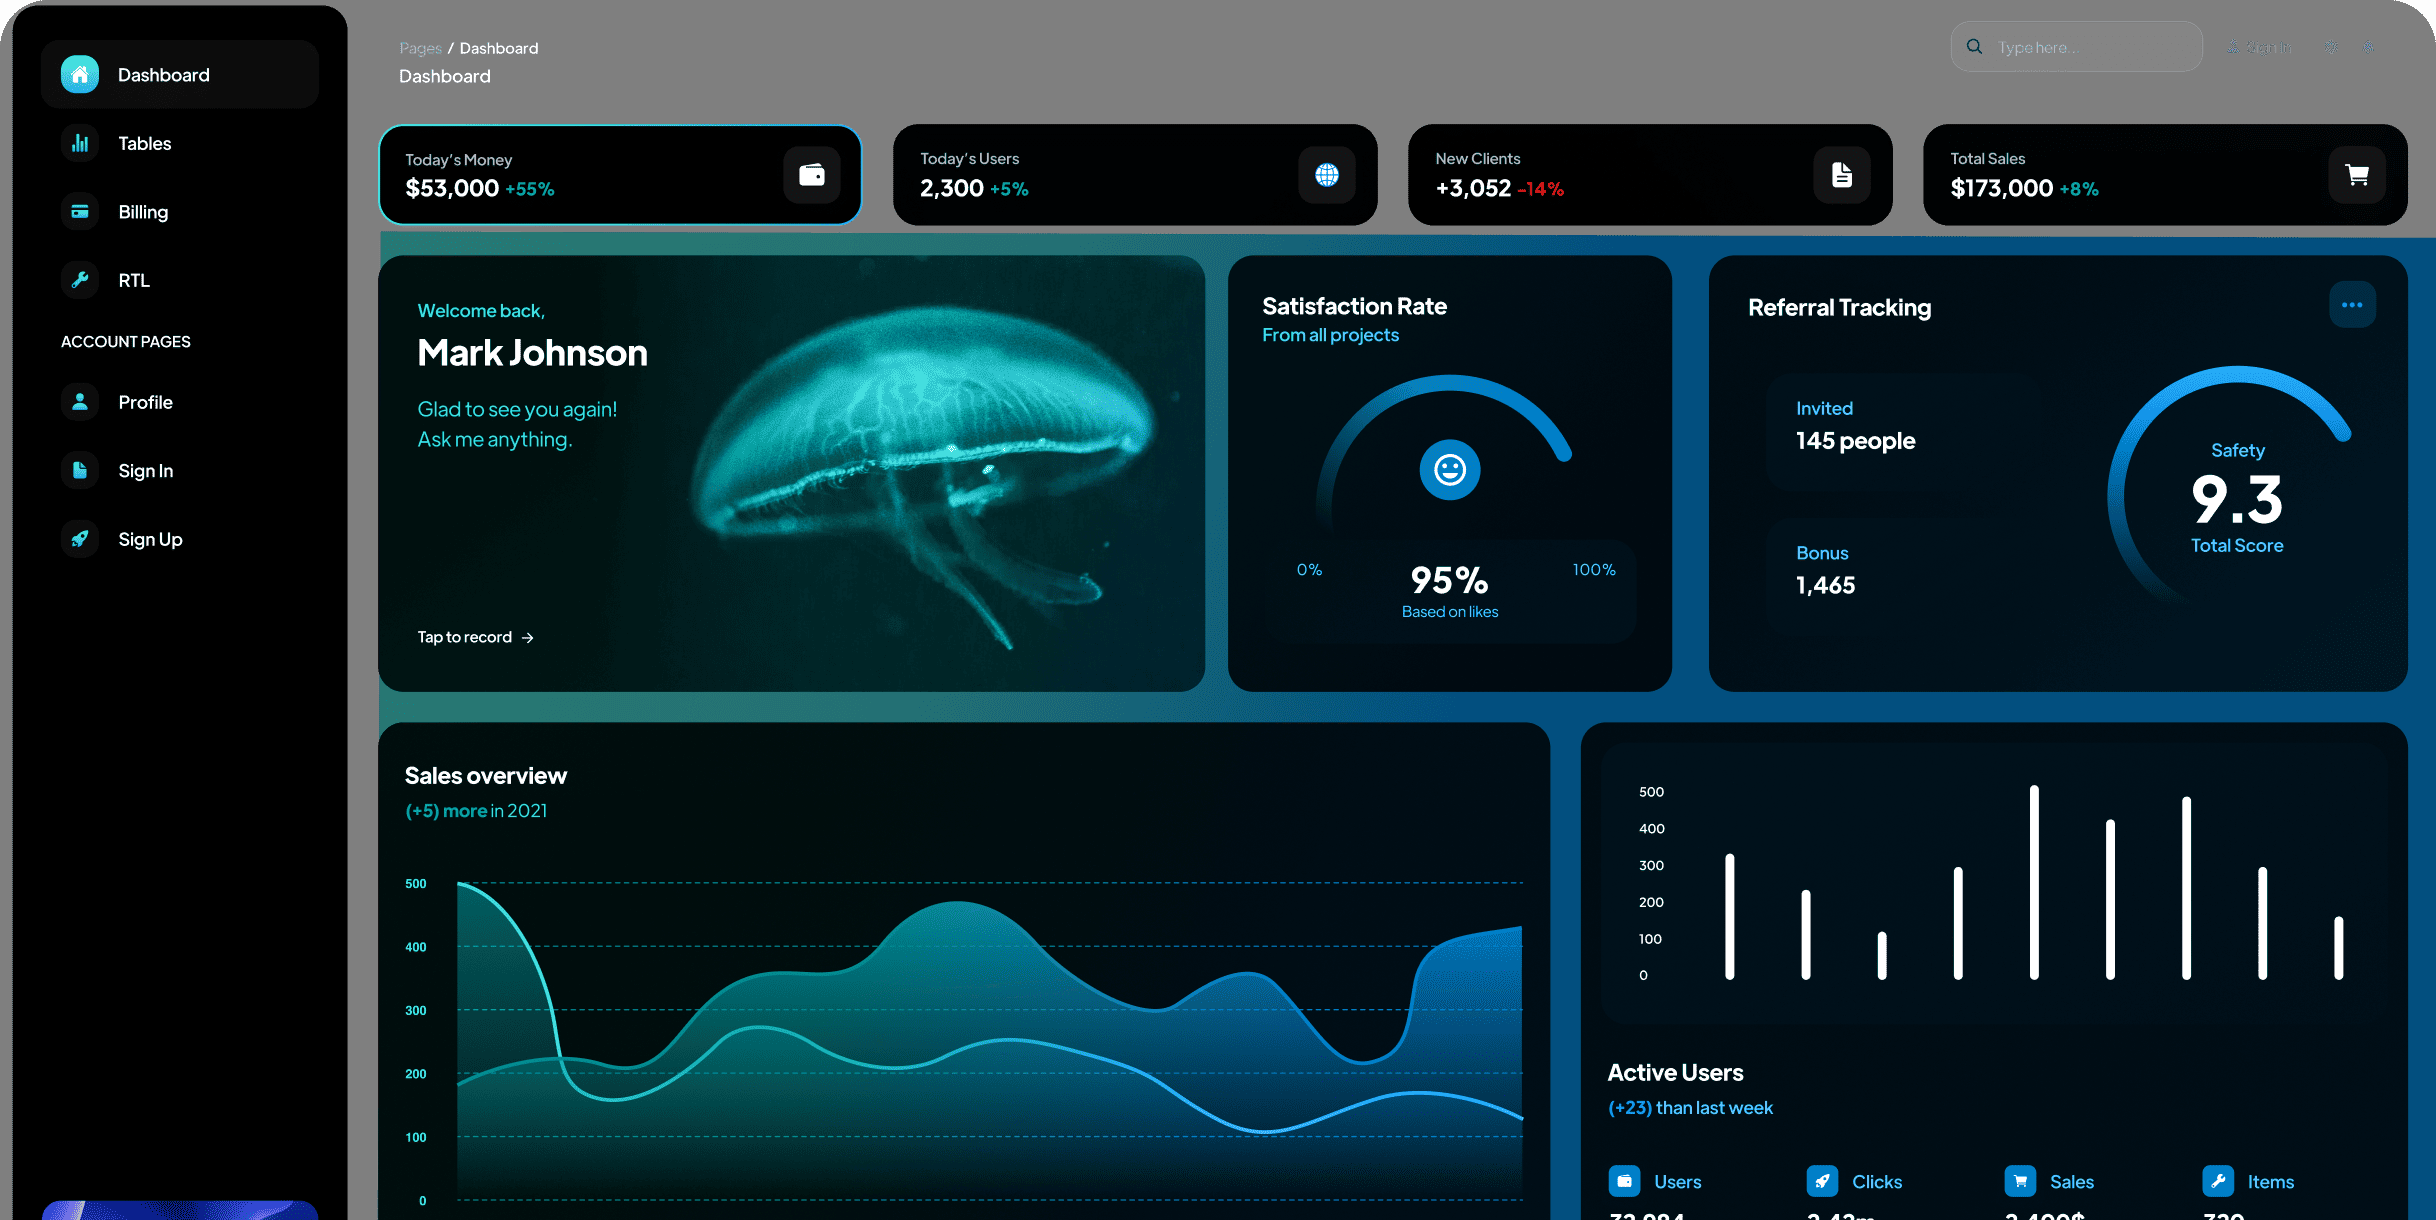Go to the Billing sidebar item
This screenshot has height=1220, width=2436.
(180, 212)
